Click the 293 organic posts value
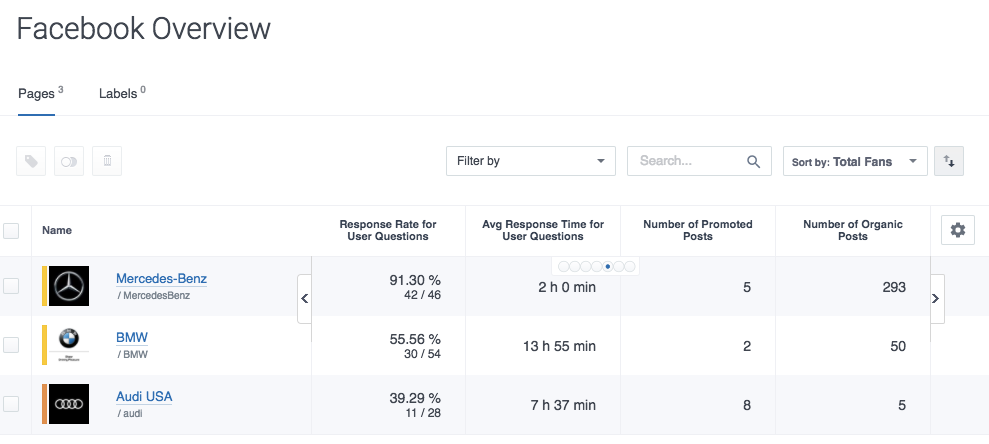 click(x=894, y=288)
